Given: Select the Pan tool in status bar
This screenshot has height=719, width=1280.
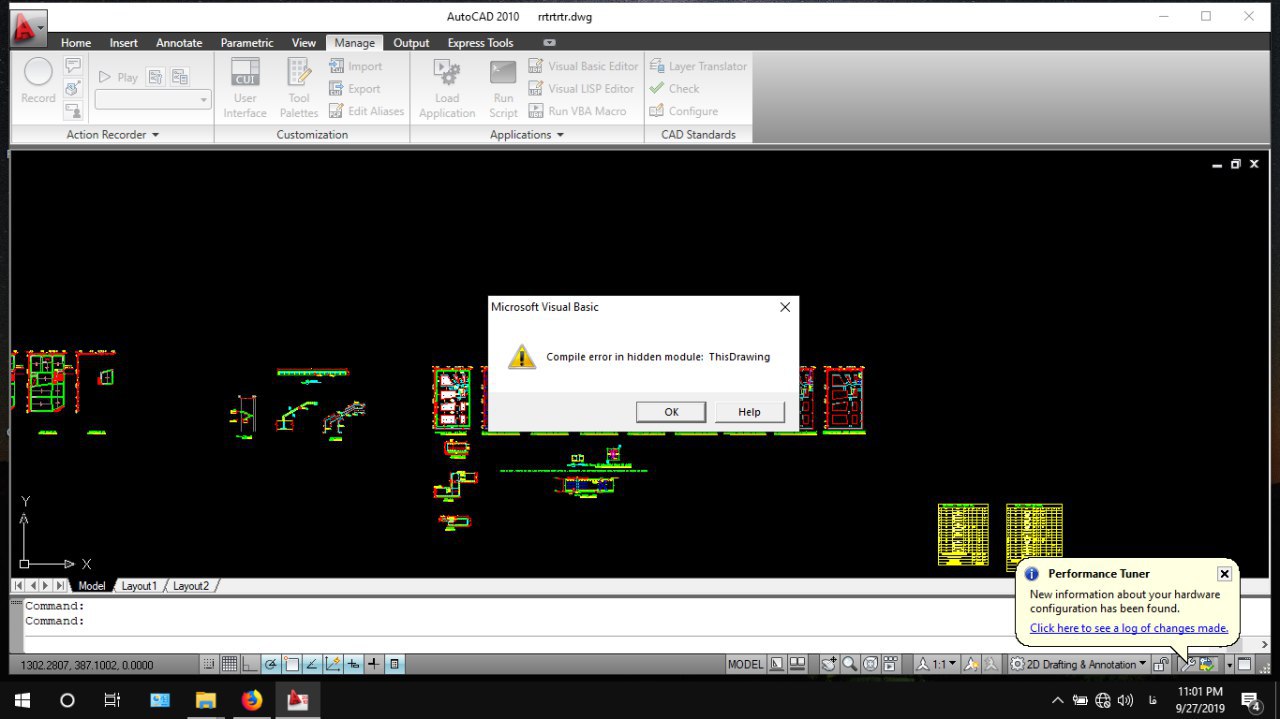Looking at the screenshot, I should tap(830, 664).
